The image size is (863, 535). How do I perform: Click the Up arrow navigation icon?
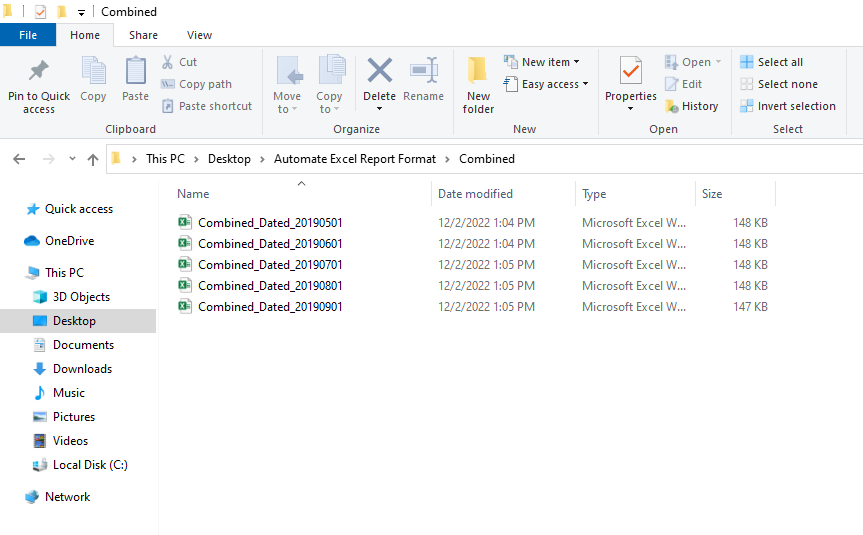[x=93, y=159]
